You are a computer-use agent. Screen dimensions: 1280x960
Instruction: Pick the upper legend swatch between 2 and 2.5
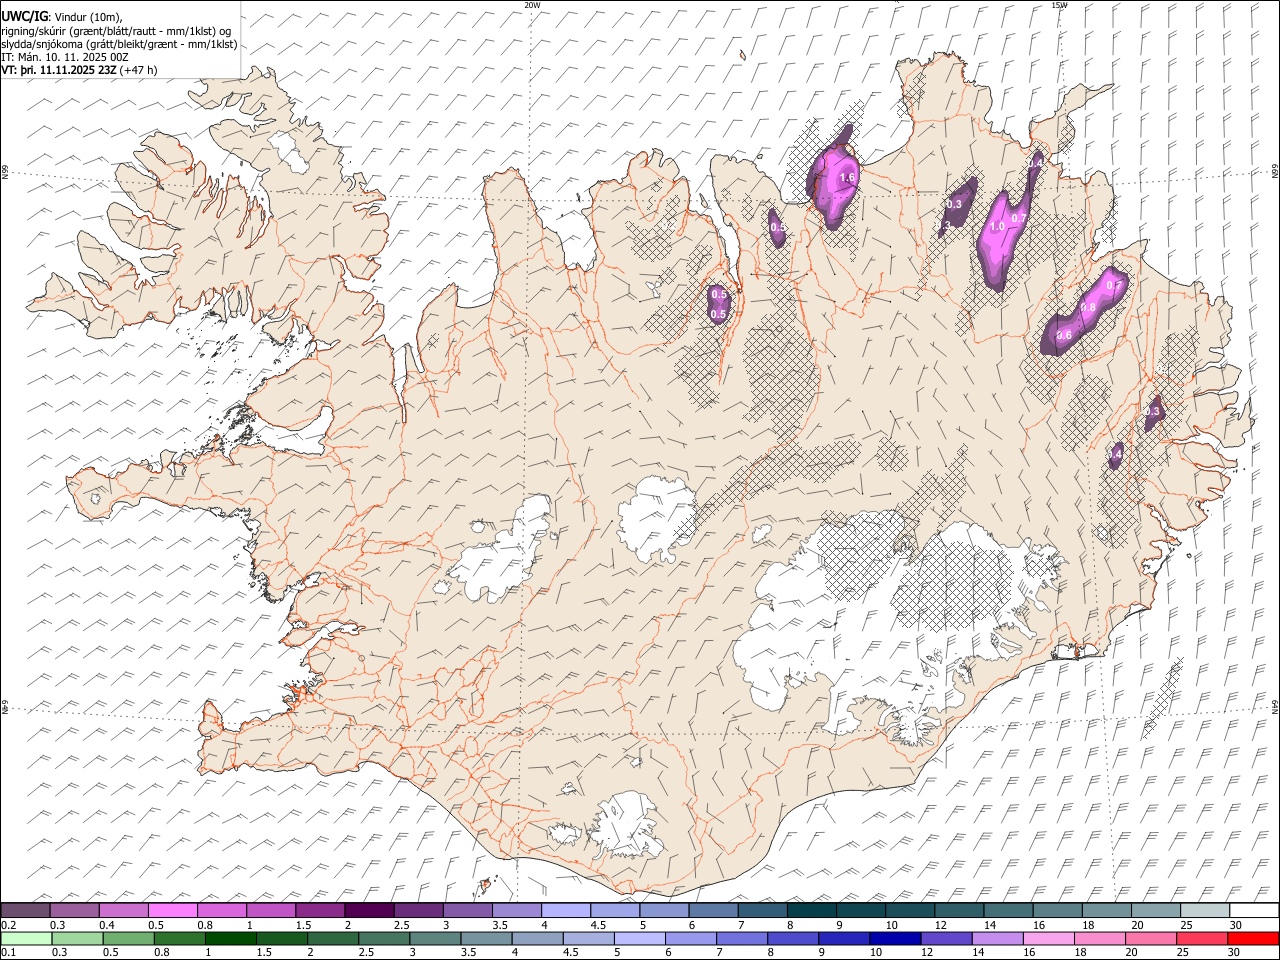pos(368,910)
